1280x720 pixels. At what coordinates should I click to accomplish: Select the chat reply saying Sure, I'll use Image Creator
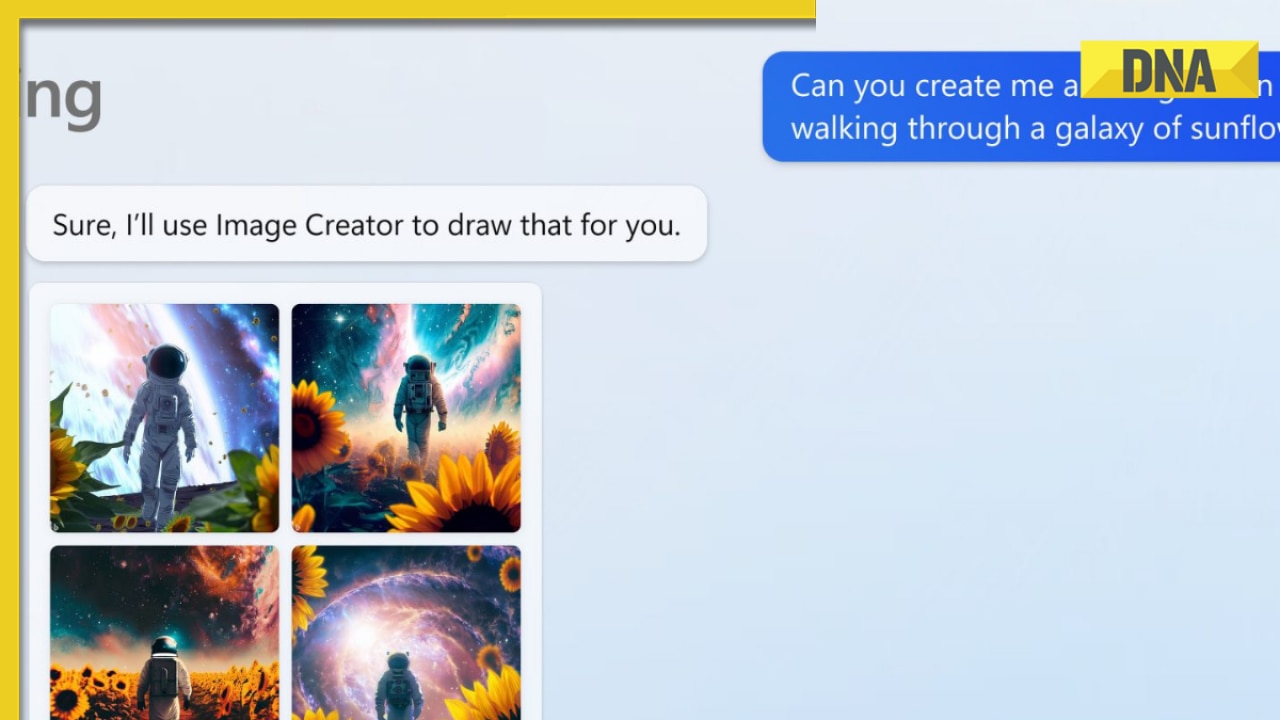point(366,224)
